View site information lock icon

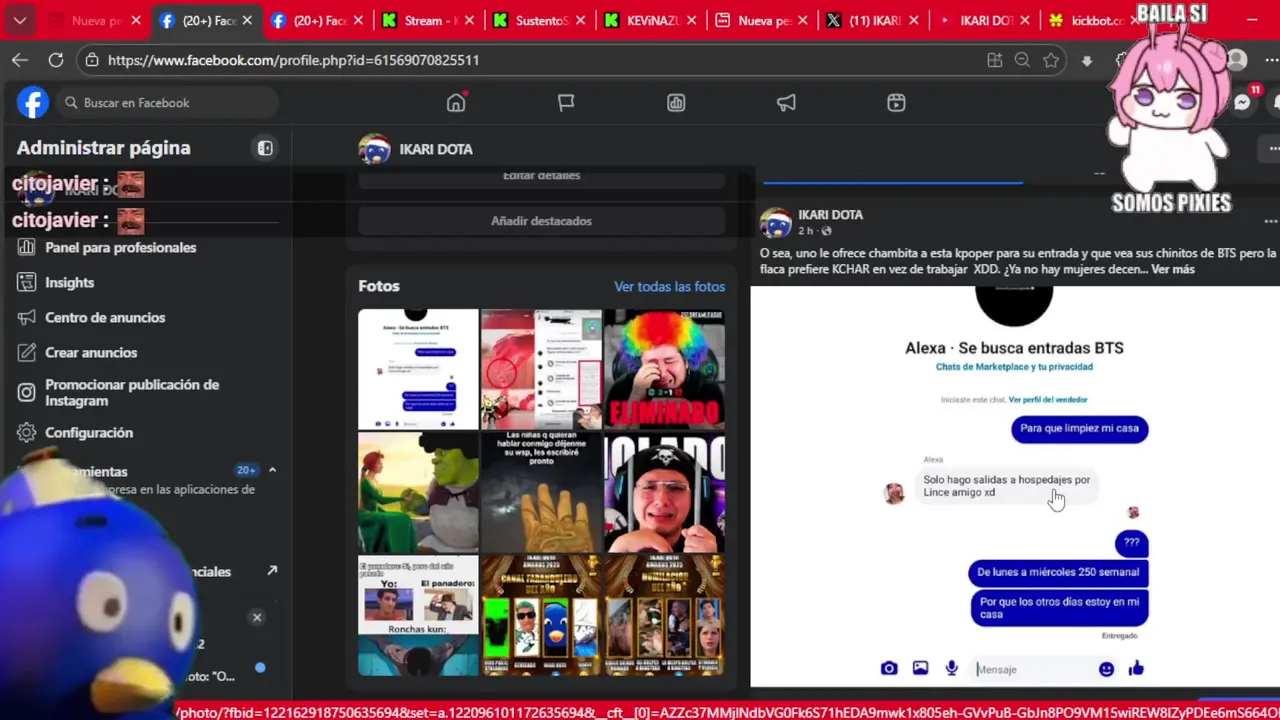[92, 60]
